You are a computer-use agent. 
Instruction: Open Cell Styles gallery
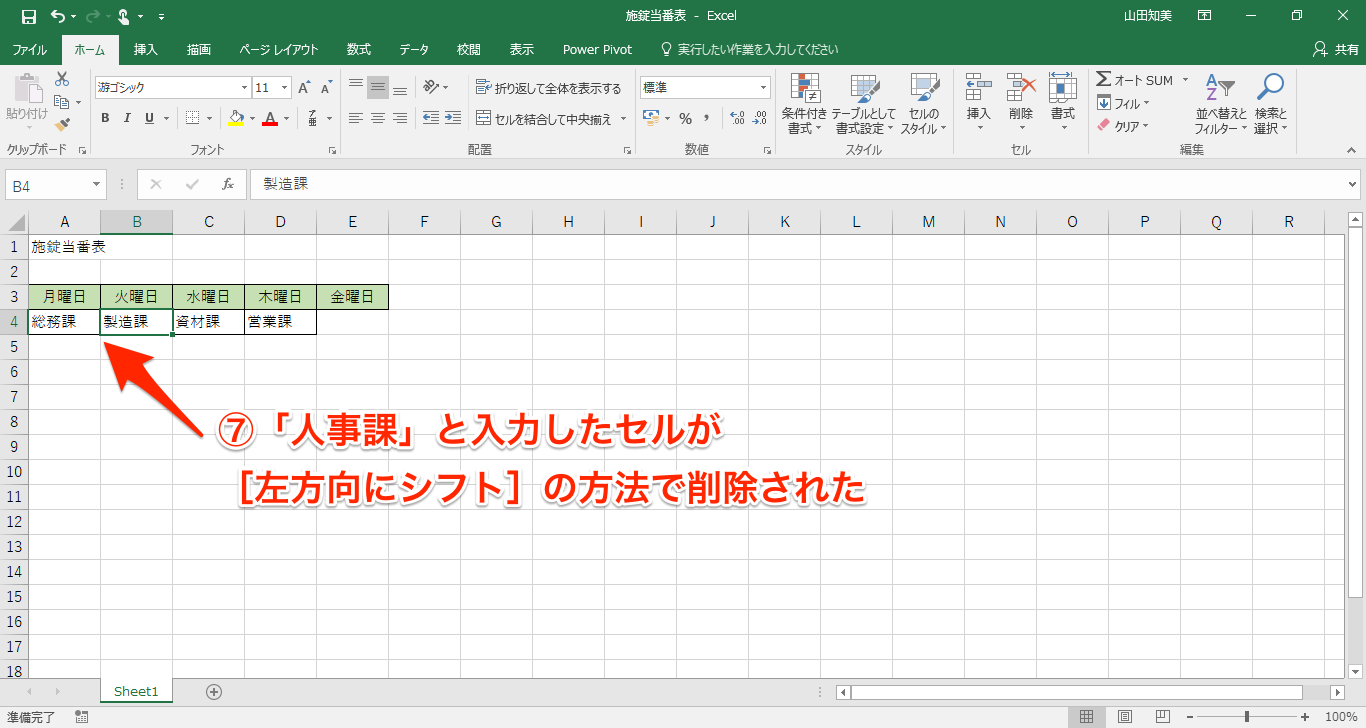[x=924, y=104]
